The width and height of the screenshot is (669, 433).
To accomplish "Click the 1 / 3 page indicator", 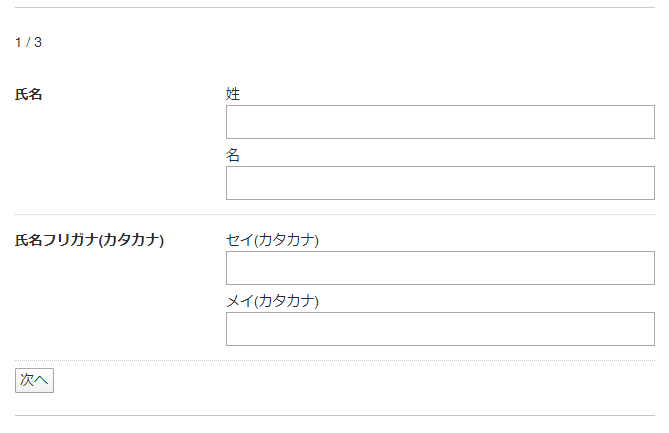I will pyautogui.click(x=28, y=42).
